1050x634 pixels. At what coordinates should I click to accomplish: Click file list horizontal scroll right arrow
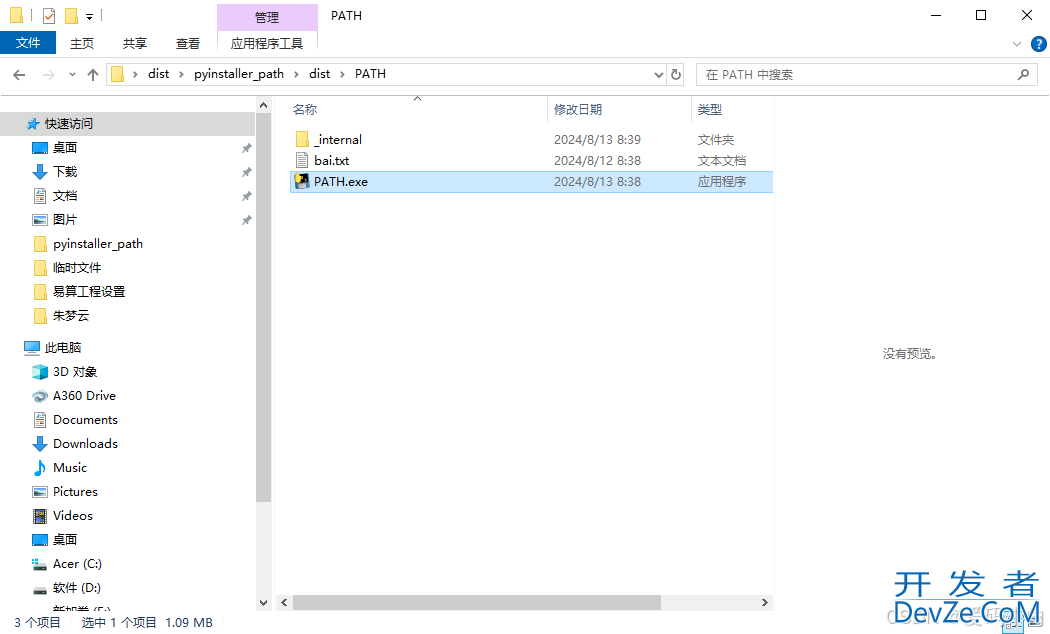764,603
